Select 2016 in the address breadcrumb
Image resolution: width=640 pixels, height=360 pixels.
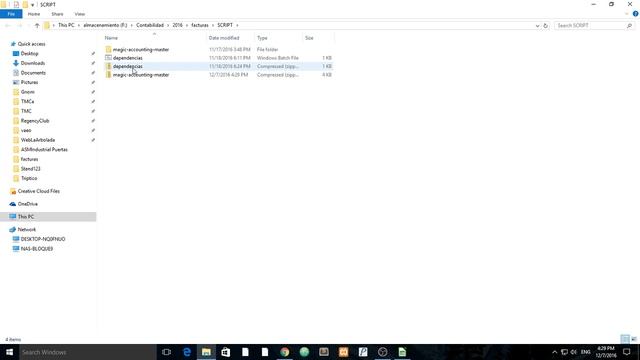point(177,25)
